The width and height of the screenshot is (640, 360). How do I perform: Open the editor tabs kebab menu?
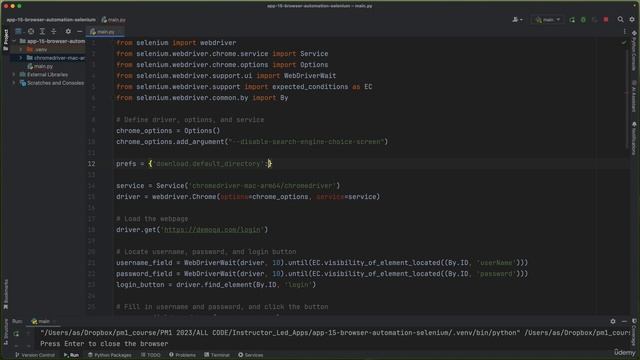coord(624,31)
